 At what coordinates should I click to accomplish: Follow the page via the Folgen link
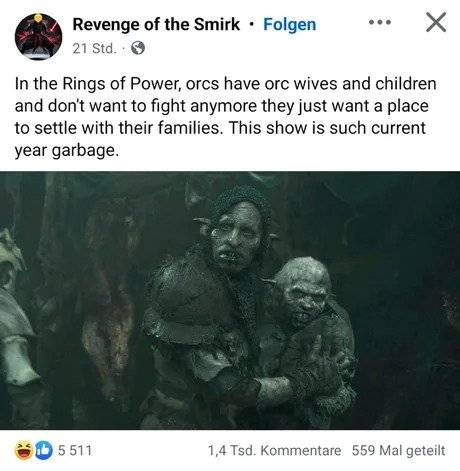click(x=290, y=25)
